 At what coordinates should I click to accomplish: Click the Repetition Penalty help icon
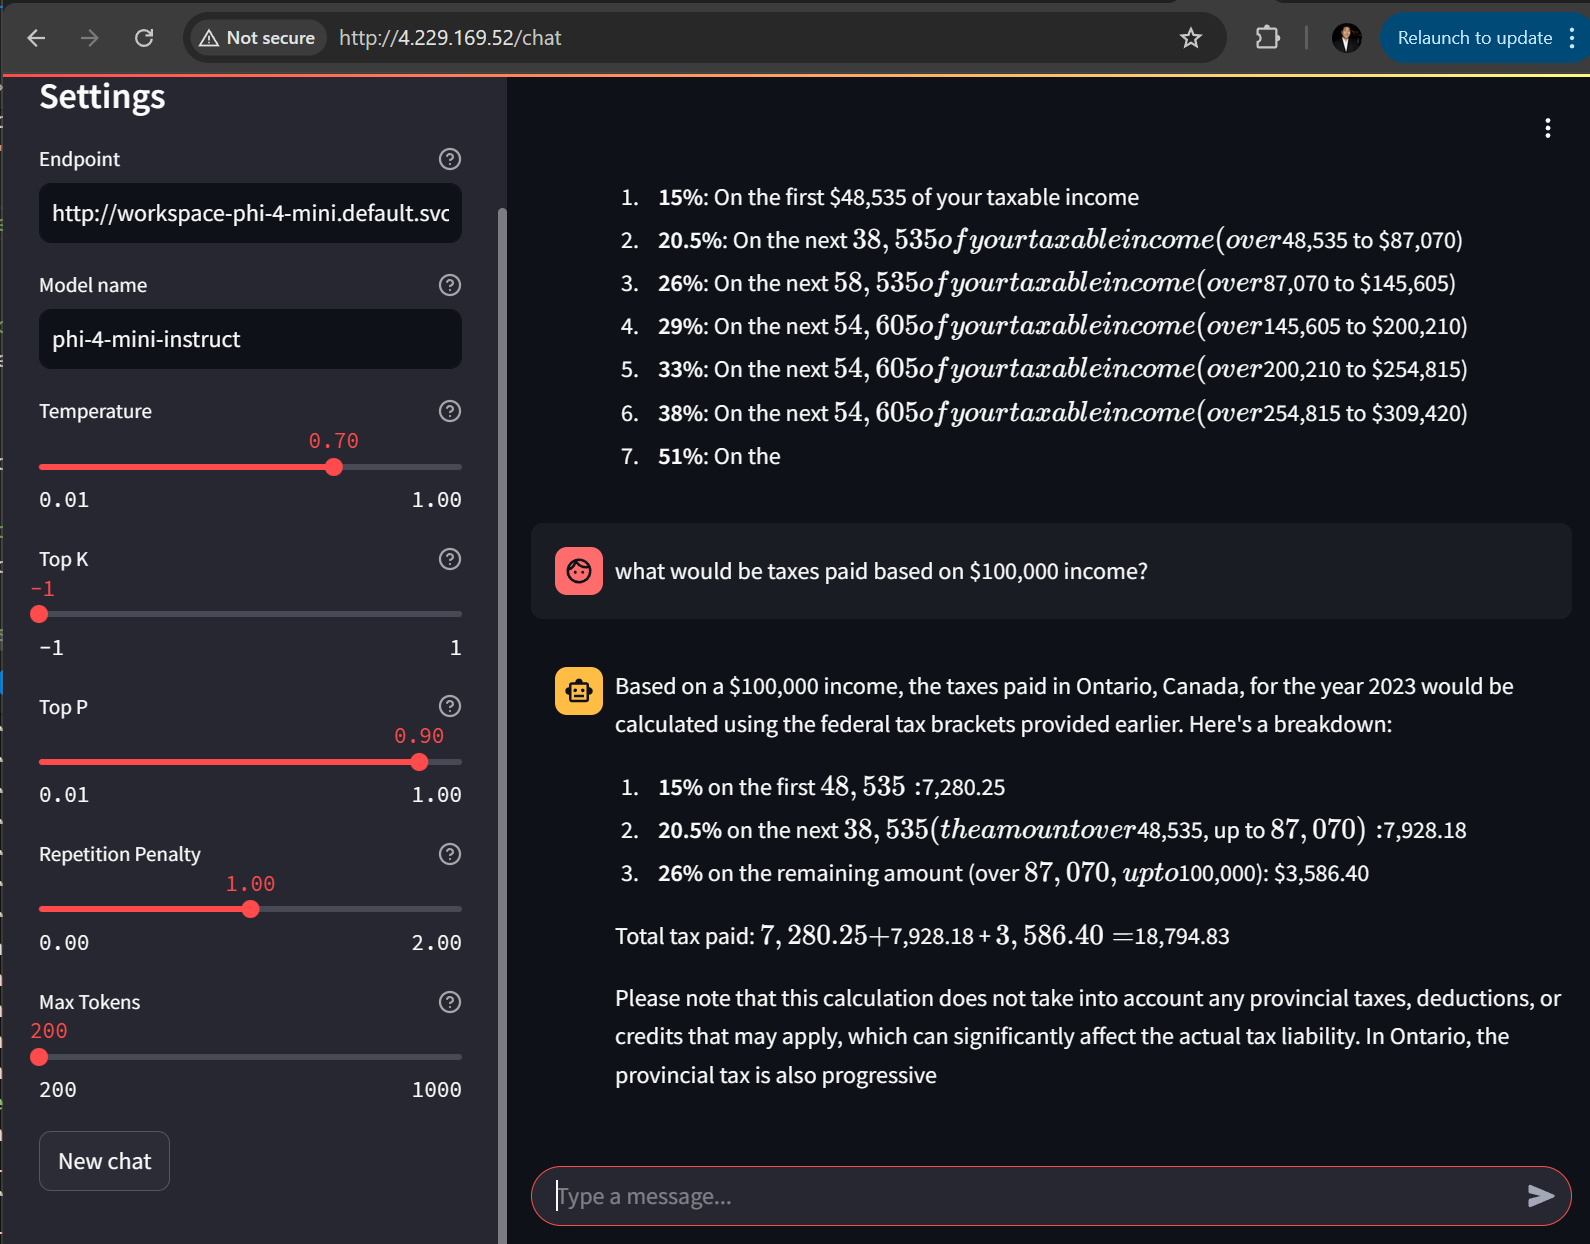click(x=450, y=854)
